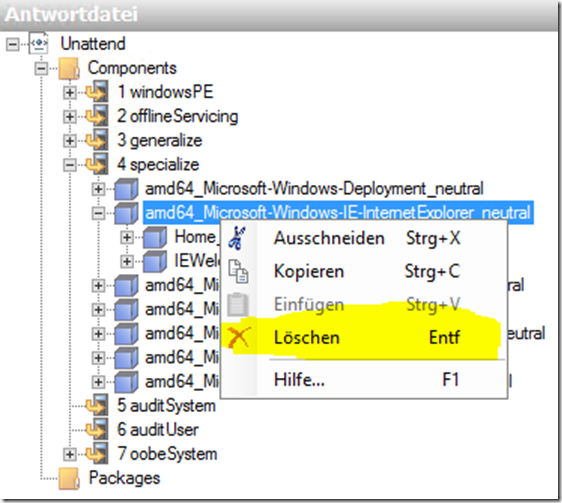Expand the 7 oobeSystem node

coord(70,454)
